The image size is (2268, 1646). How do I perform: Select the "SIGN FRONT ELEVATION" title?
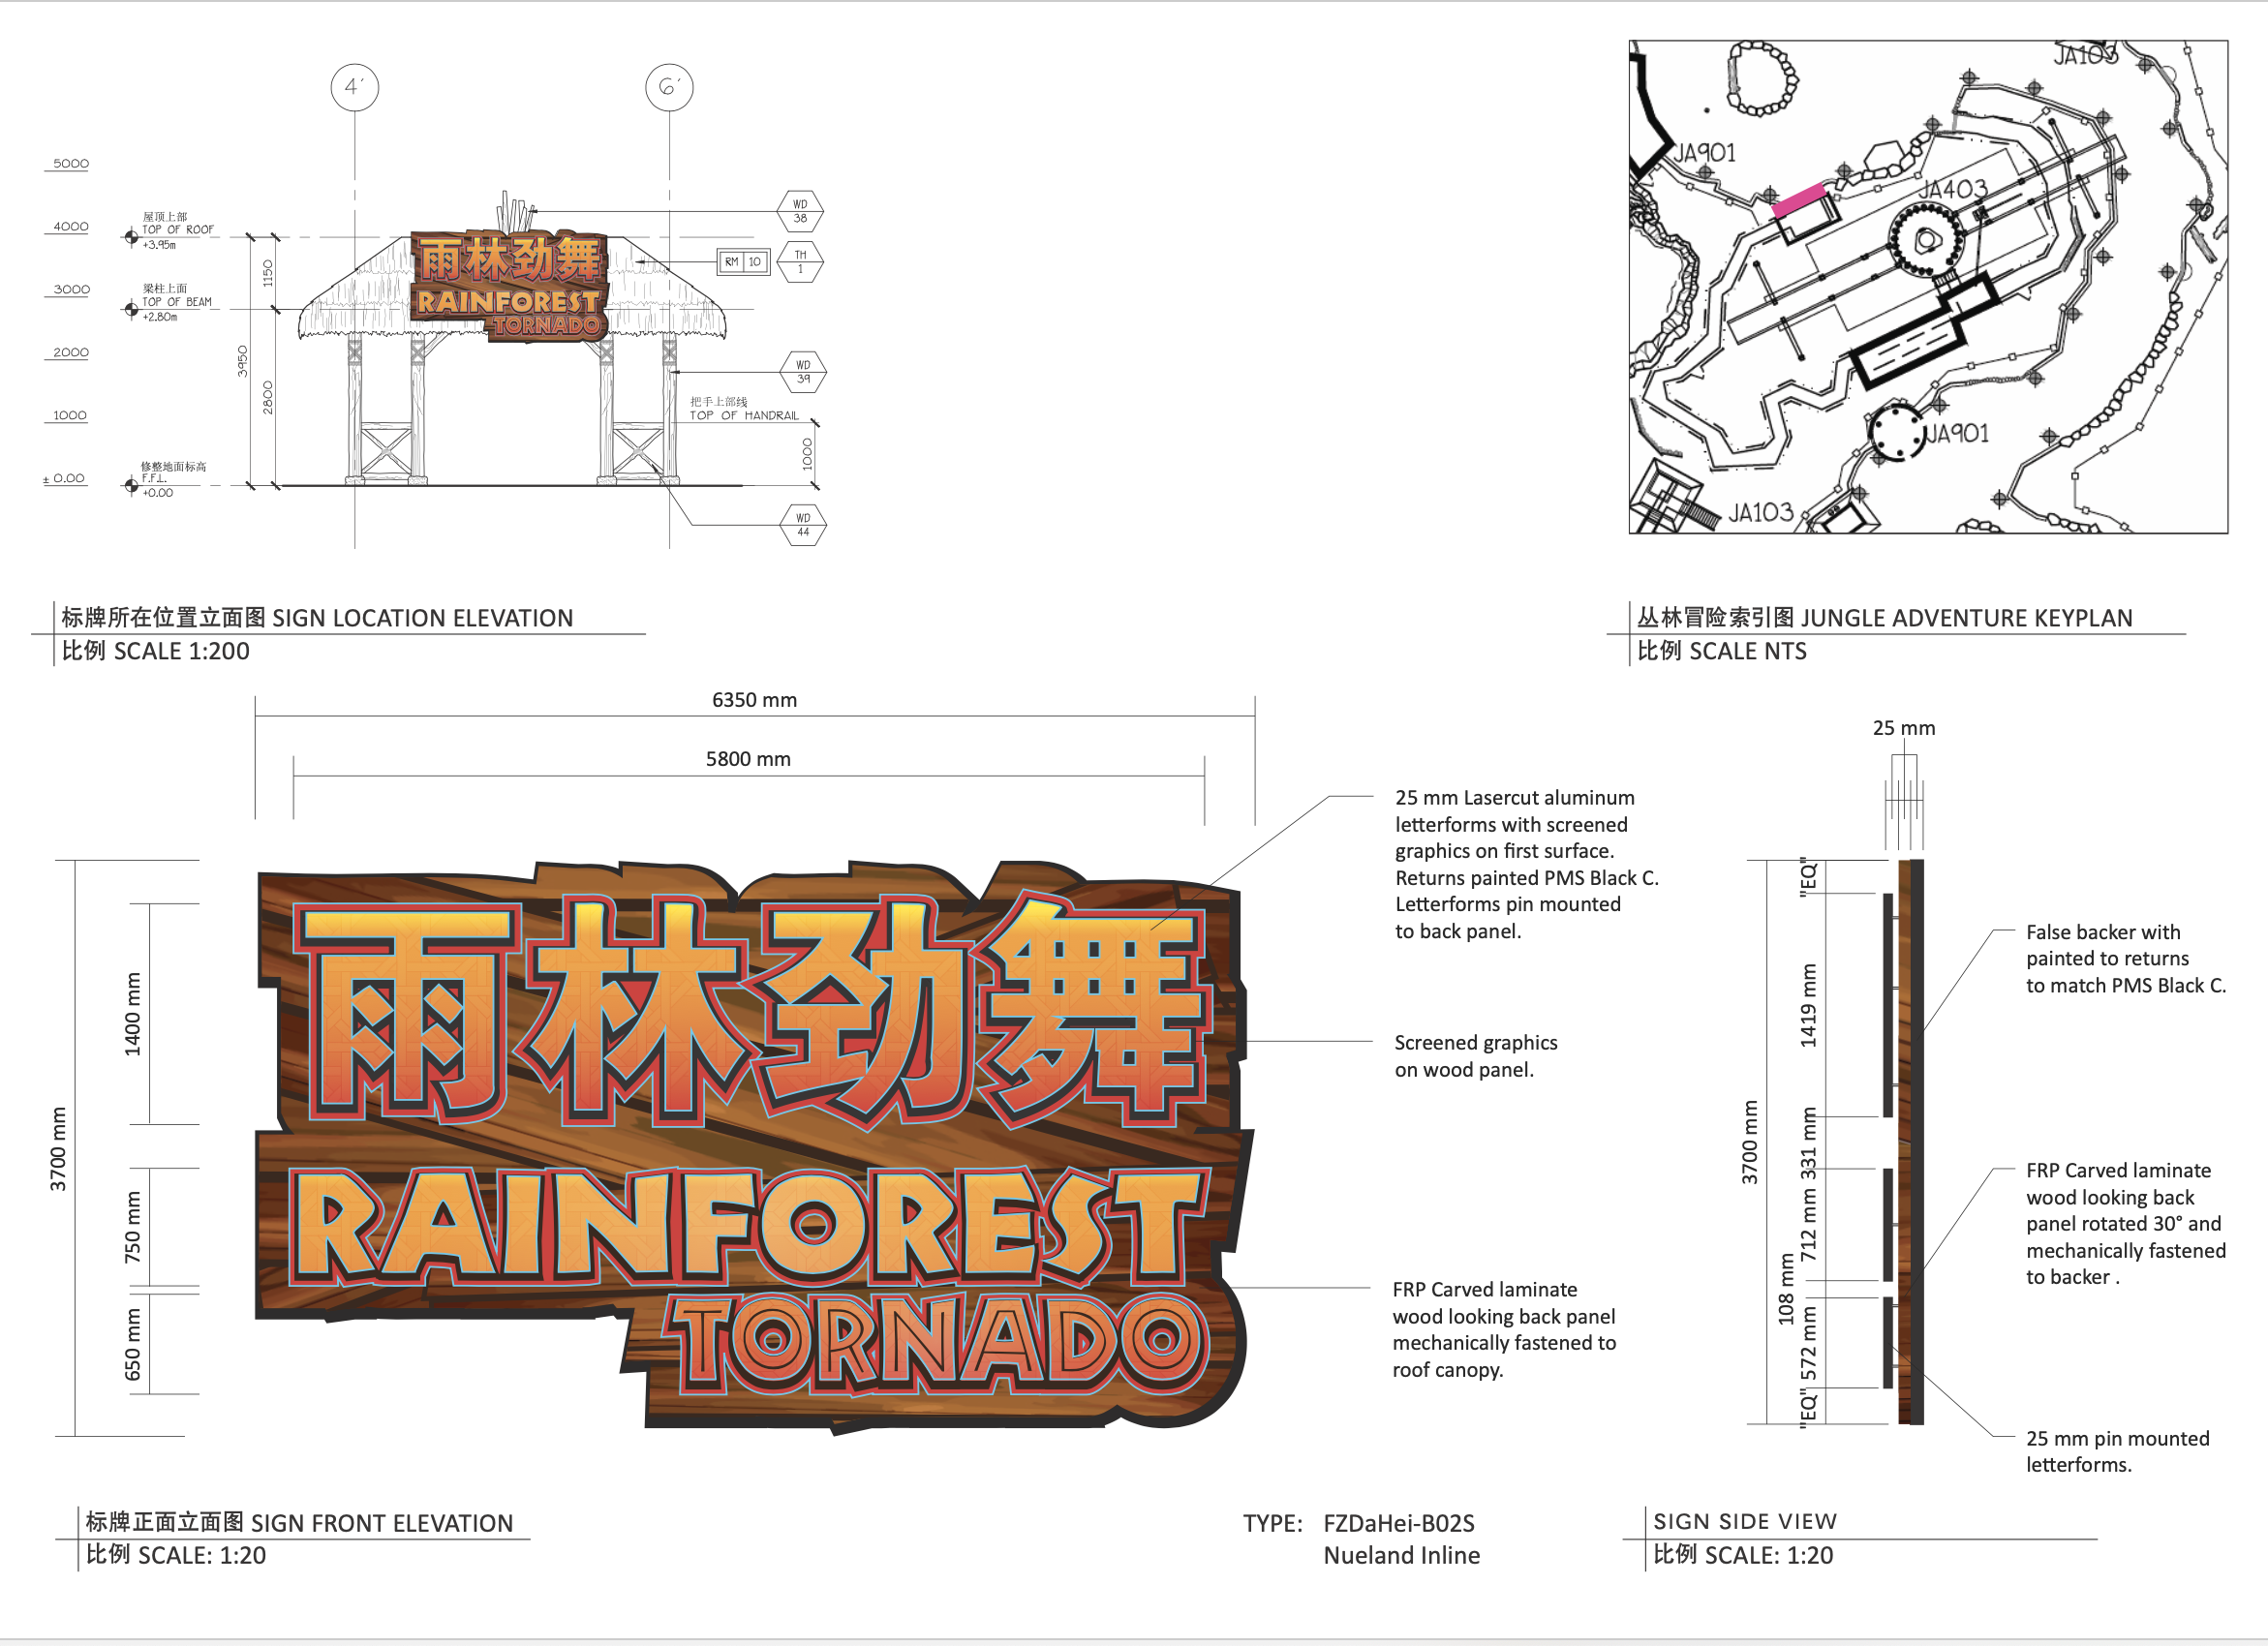[x=382, y=1523]
